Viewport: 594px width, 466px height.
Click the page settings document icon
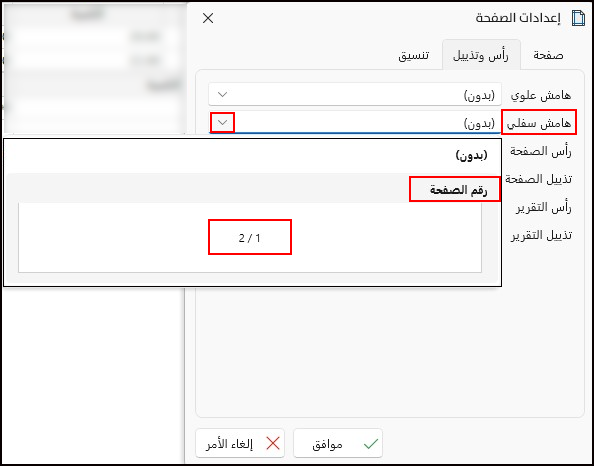(x=578, y=18)
